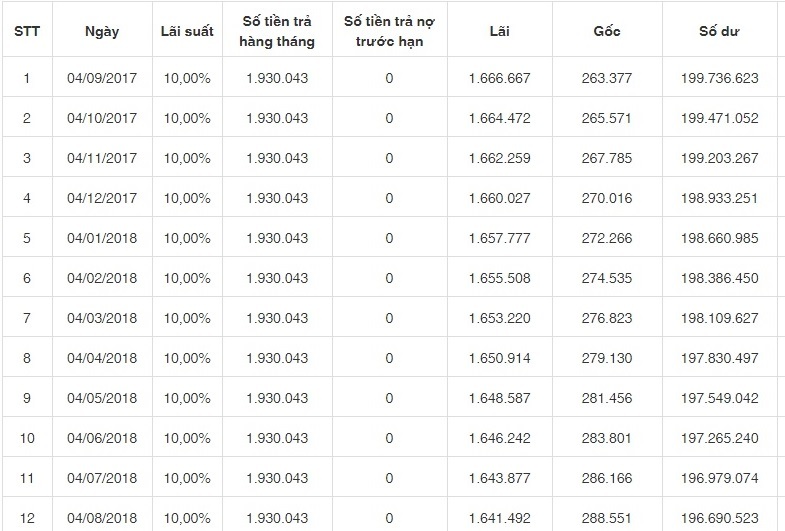Select the principal value 267.785

607,158
